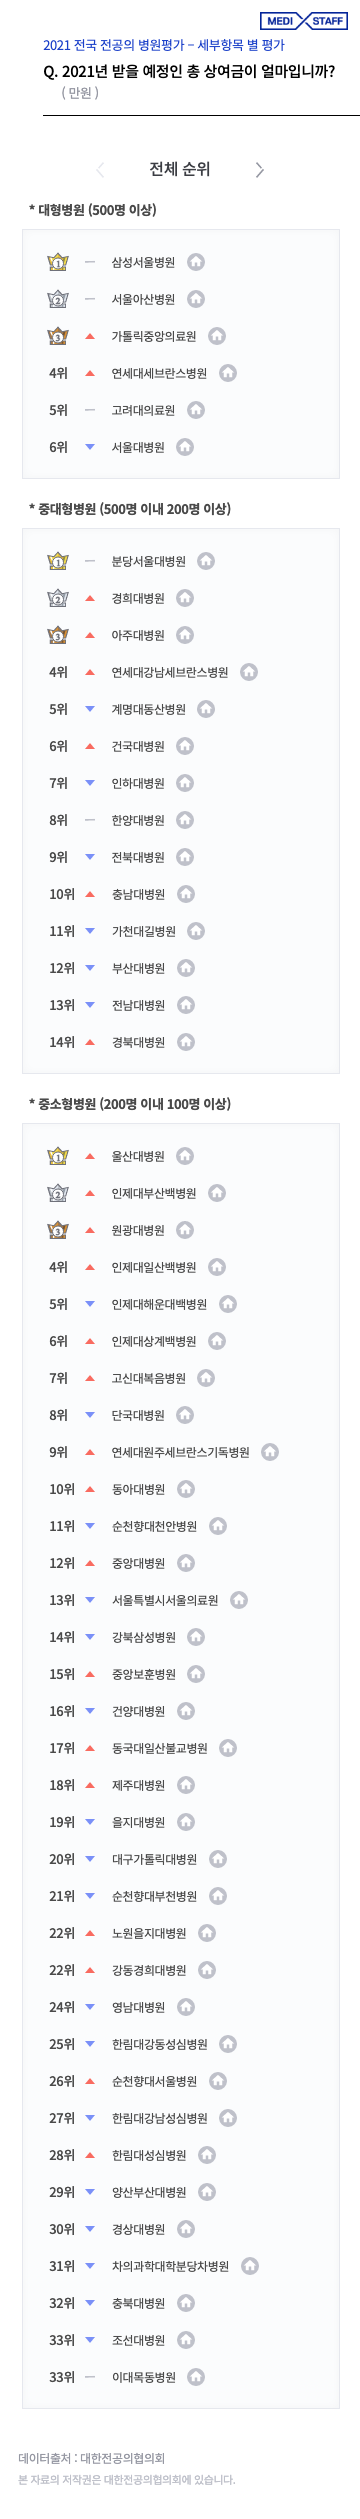Screen dimensions: 360x2519
Task: Select the 전체 순위 heading
Action: click(x=180, y=169)
